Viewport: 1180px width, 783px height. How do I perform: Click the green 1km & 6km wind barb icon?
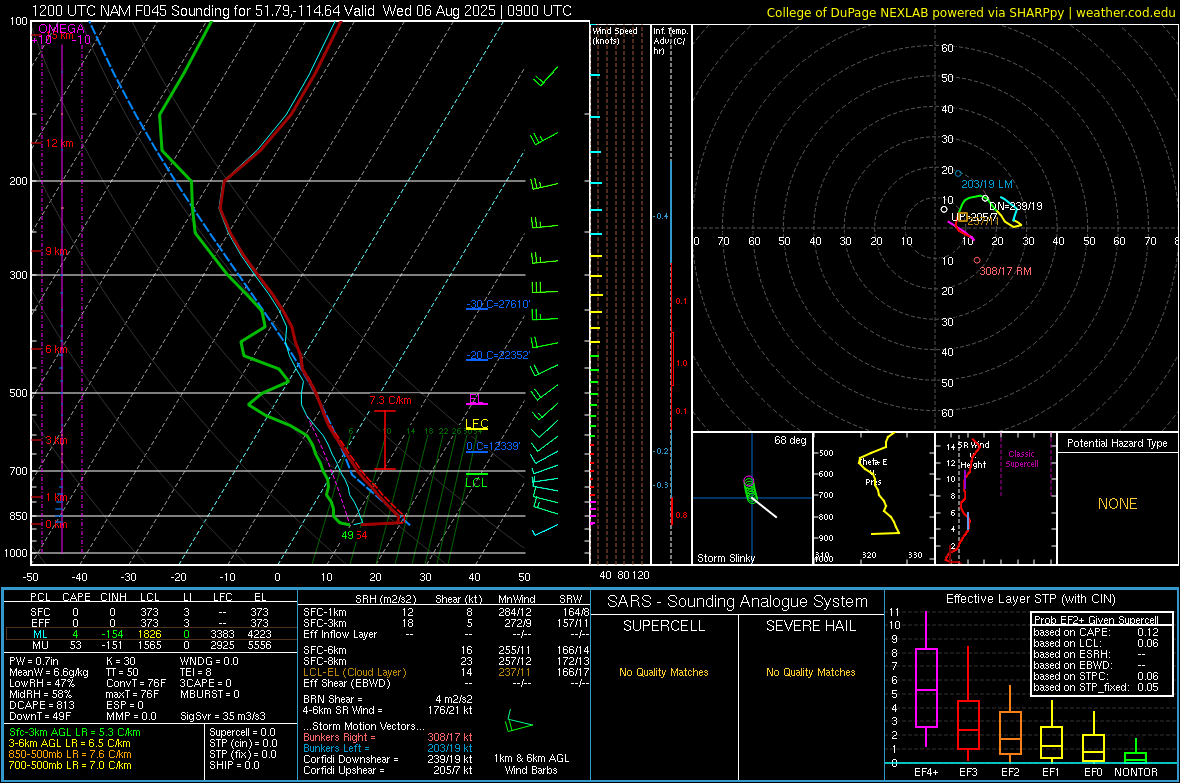(x=519, y=721)
